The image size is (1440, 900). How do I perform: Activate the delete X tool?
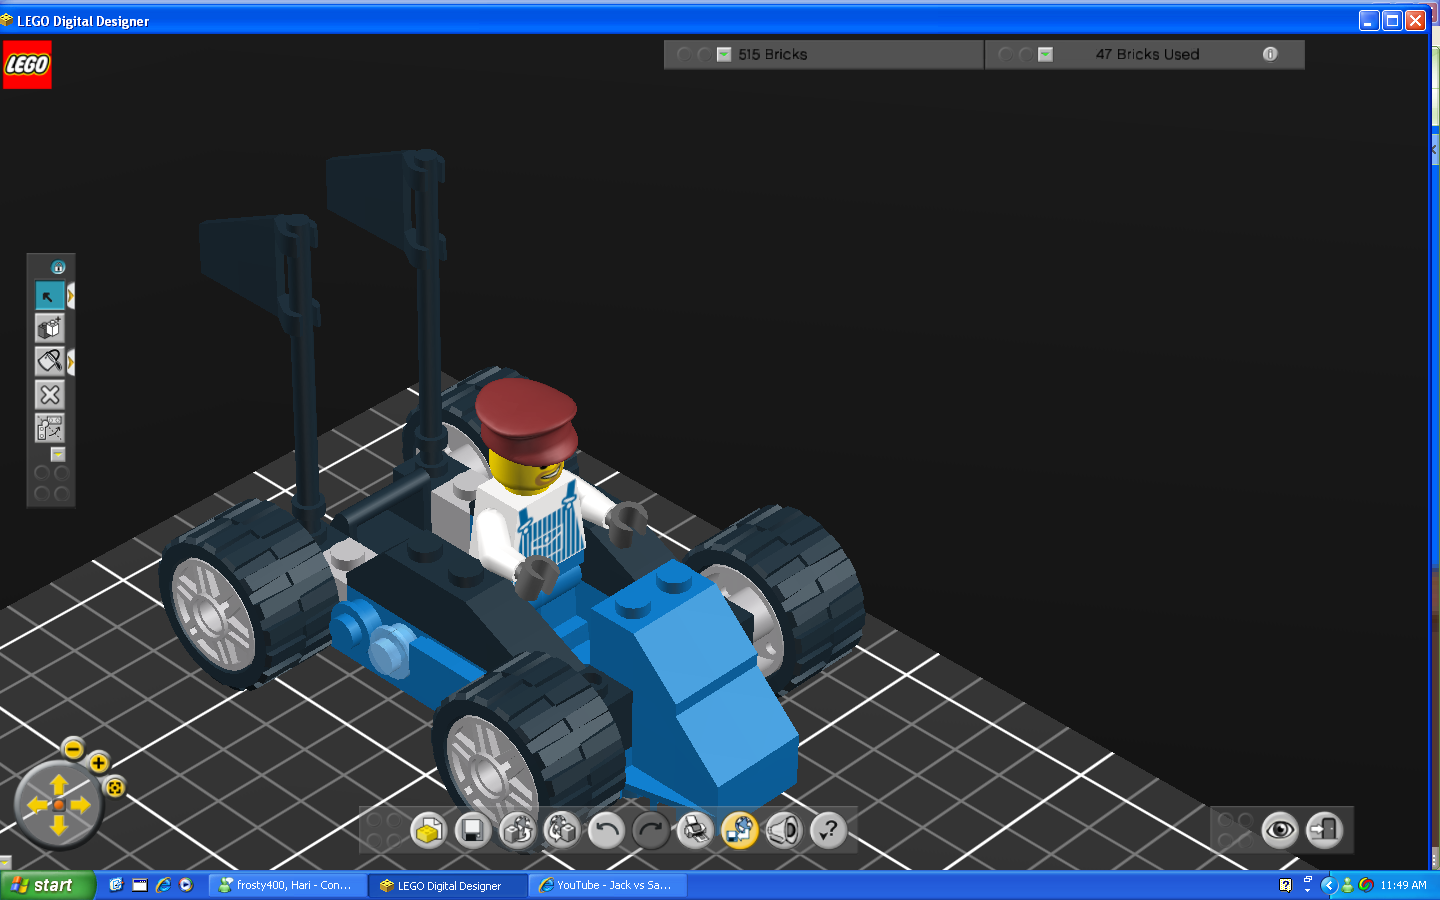(49, 394)
